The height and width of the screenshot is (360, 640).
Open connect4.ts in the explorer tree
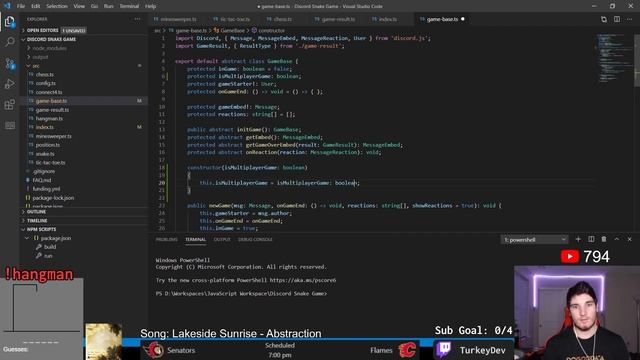pos(49,92)
